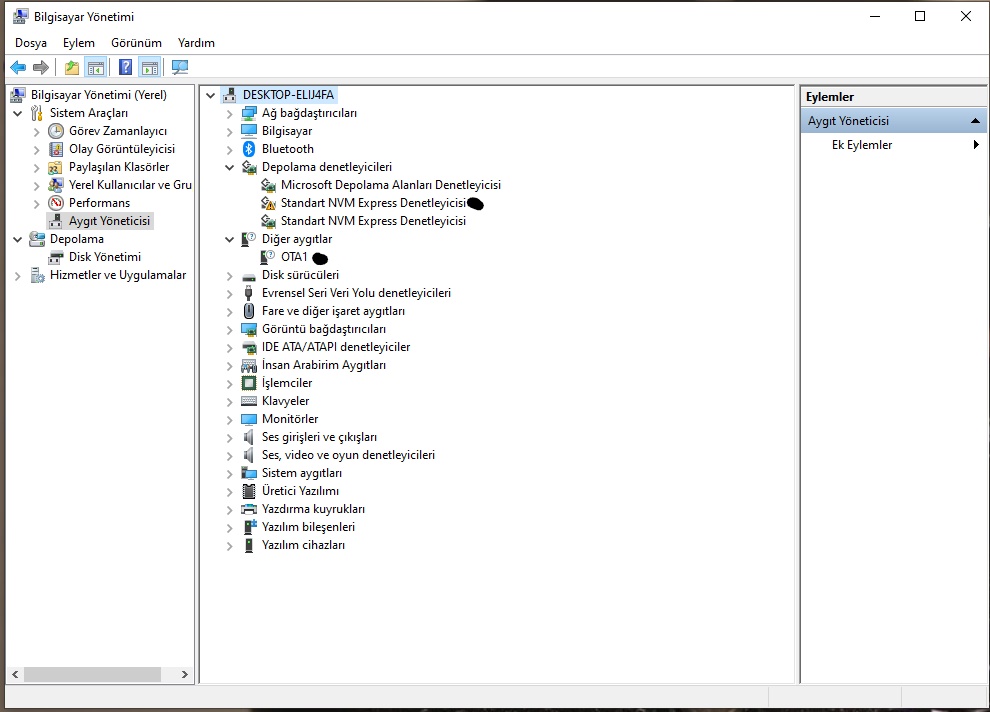Viewport: 990px width, 712px height.
Task: Expand the Görüntü bağdaştırıcıları category
Action: point(230,329)
